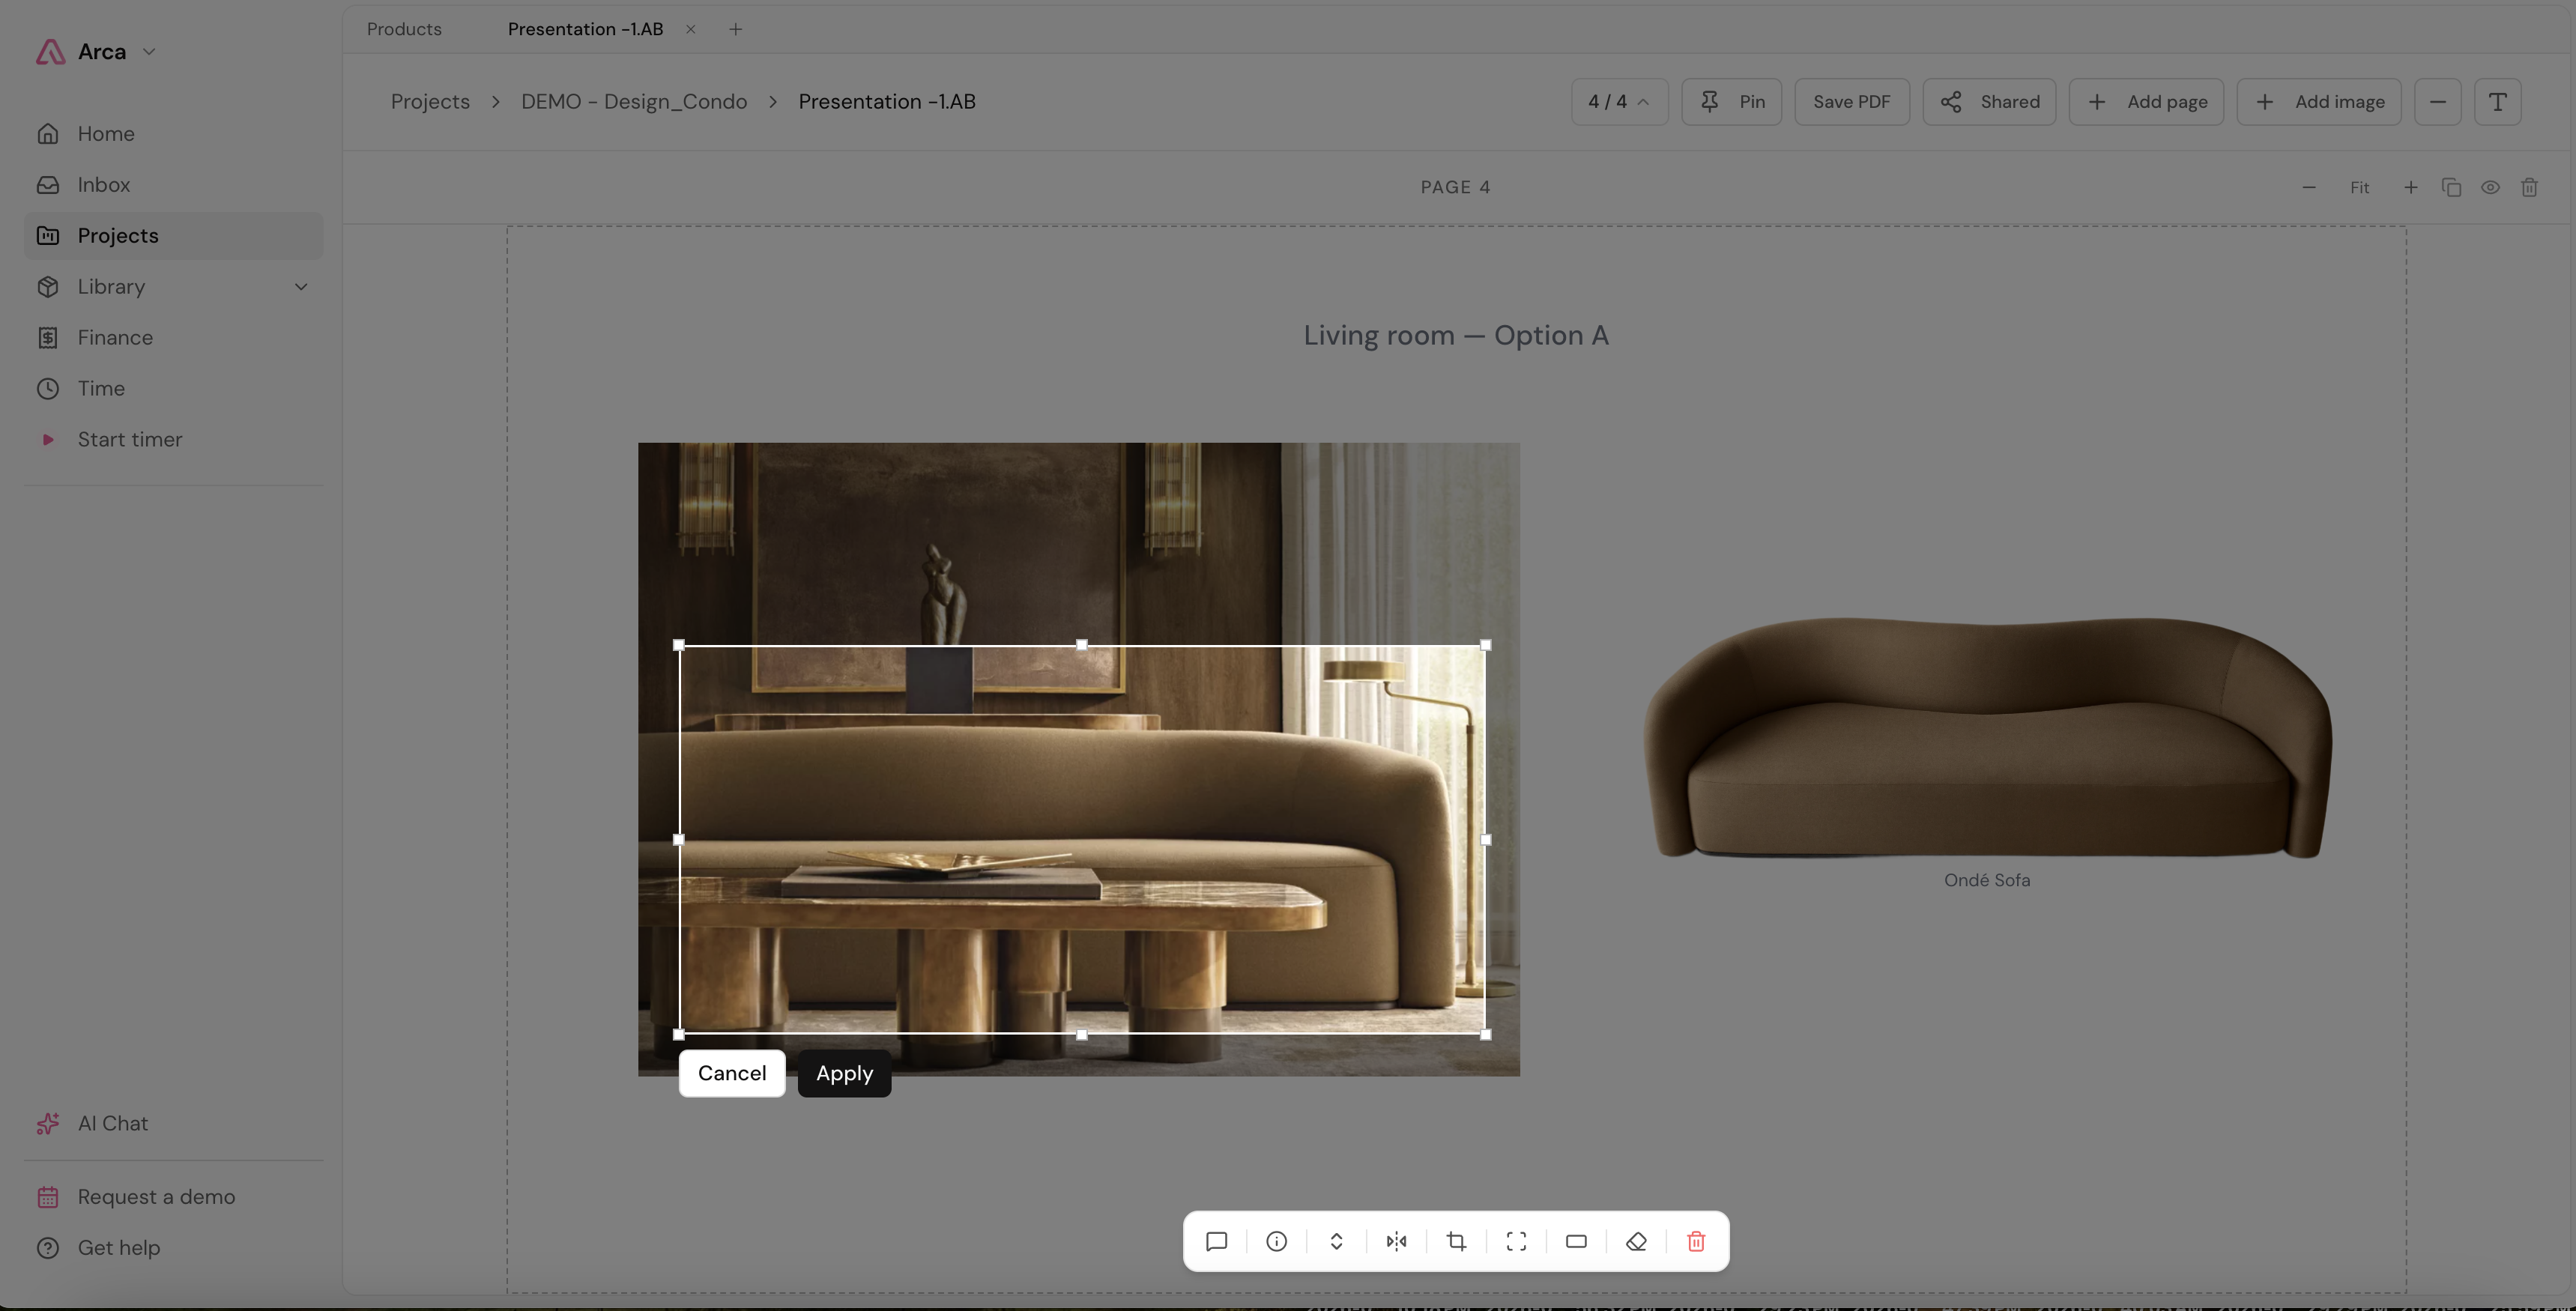Open the 4 / 4 page selector
Image resolution: width=2576 pixels, height=1311 pixels.
click(1619, 101)
